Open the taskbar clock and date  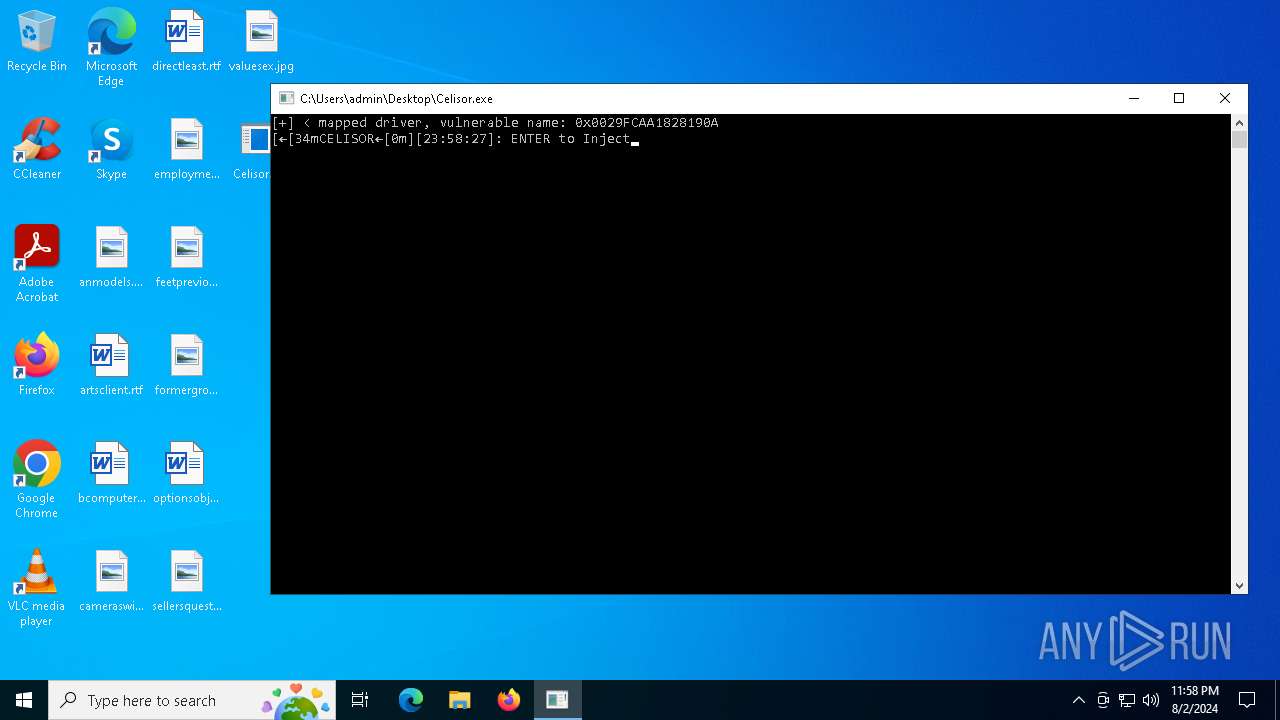tap(1195, 700)
